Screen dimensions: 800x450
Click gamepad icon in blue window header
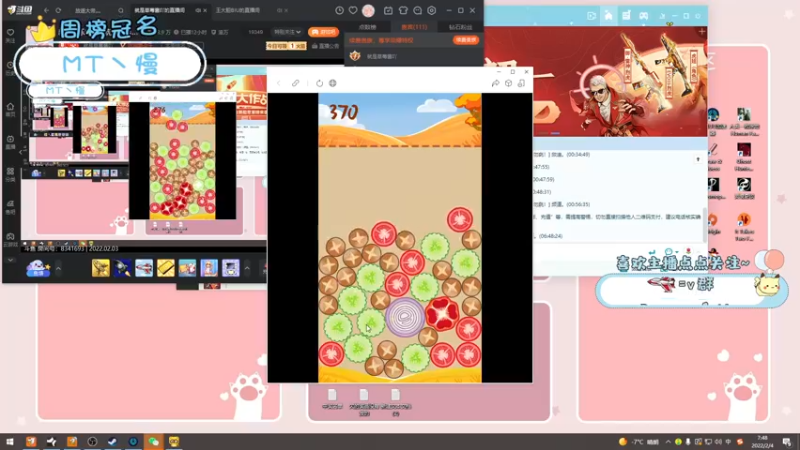point(643,16)
